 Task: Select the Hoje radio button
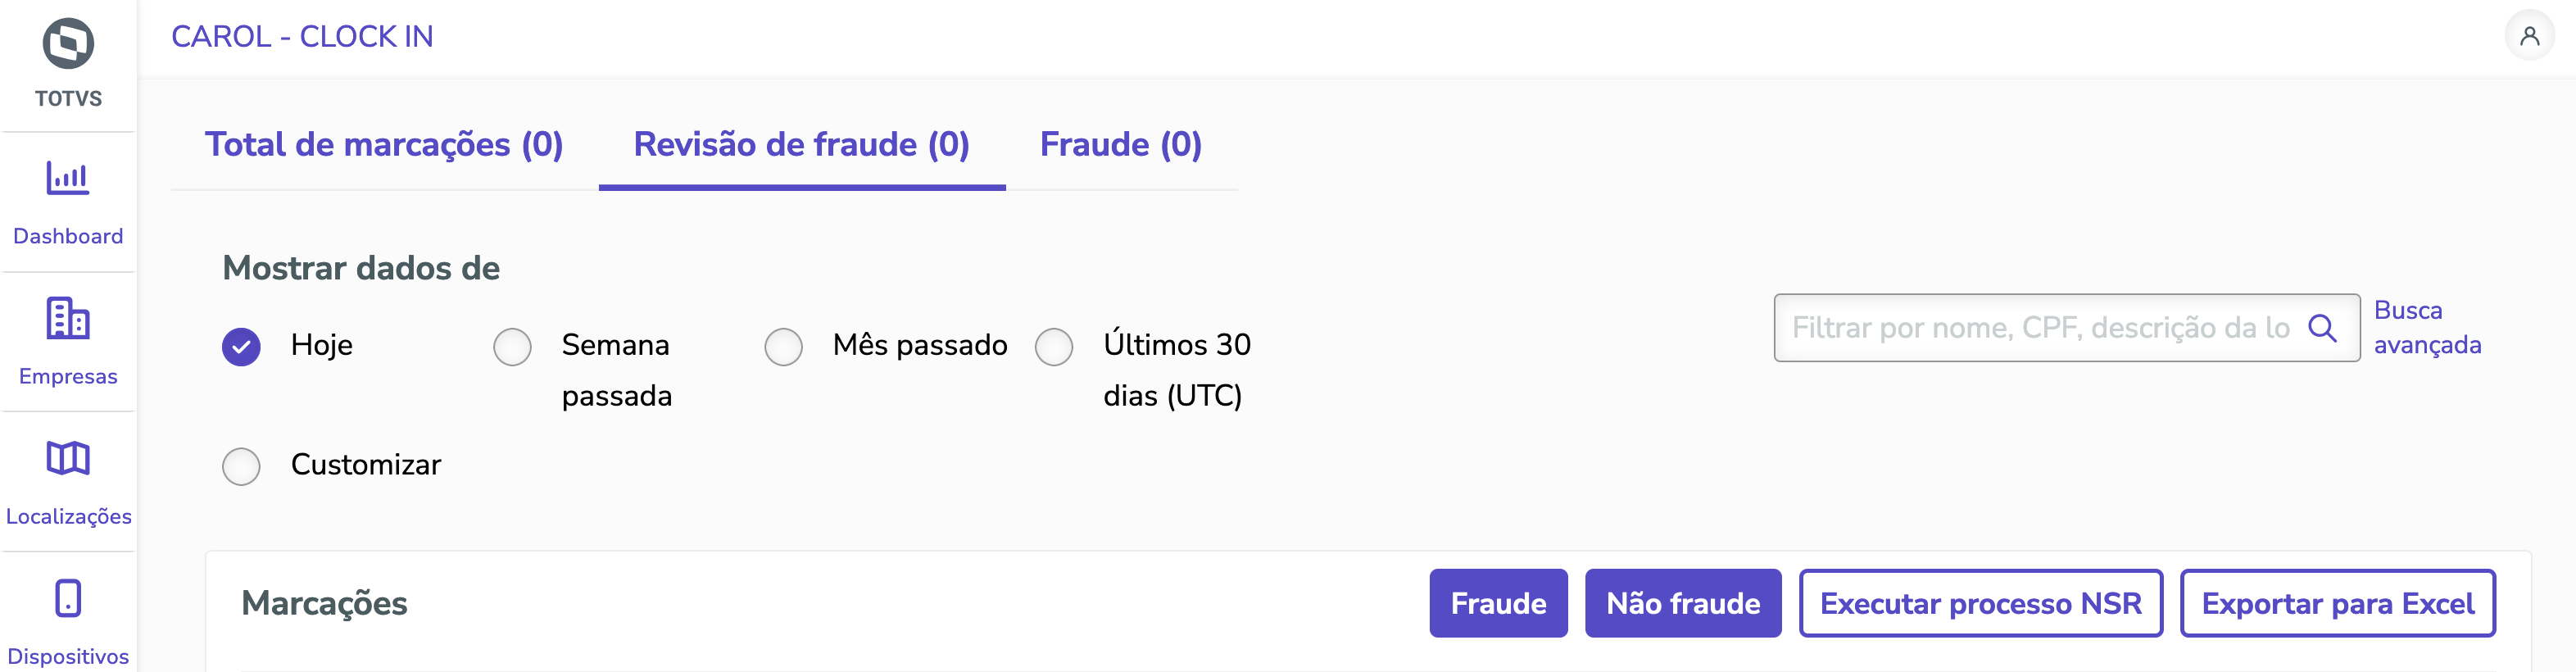pos(241,347)
